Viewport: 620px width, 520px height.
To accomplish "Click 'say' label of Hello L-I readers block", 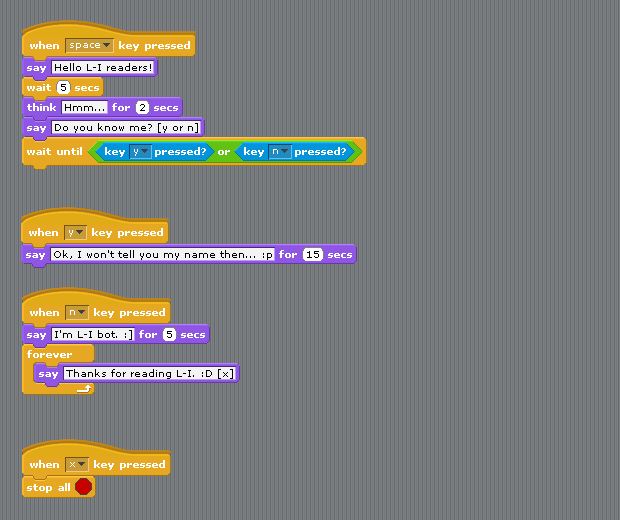I will (x=36, y=68).
